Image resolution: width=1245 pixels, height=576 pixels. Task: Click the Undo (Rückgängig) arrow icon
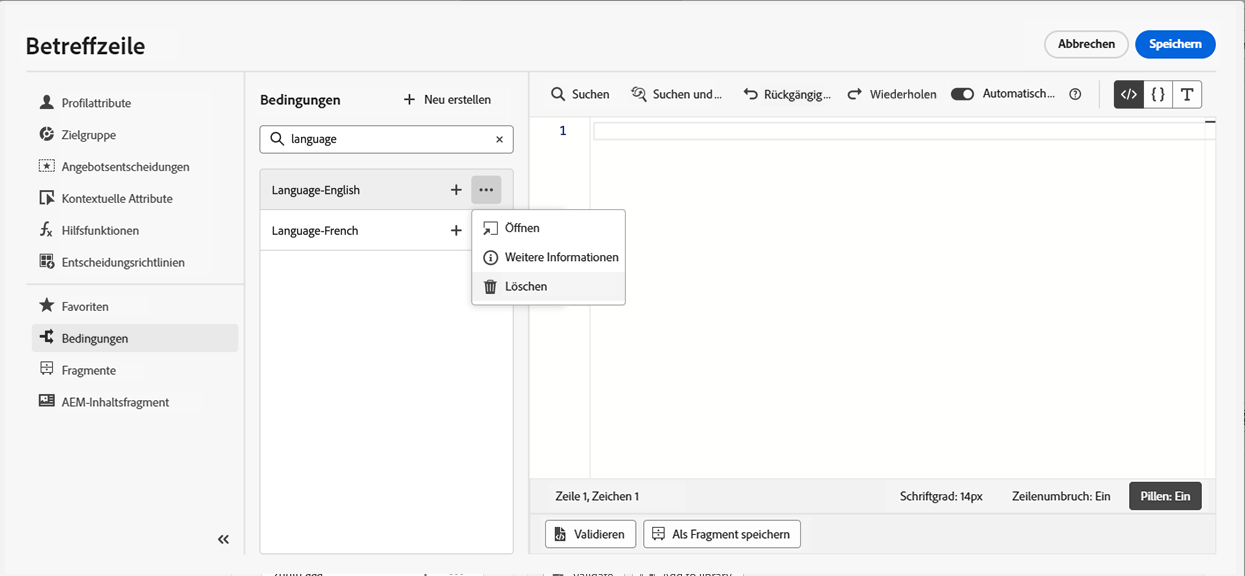(x=751, y=94)
